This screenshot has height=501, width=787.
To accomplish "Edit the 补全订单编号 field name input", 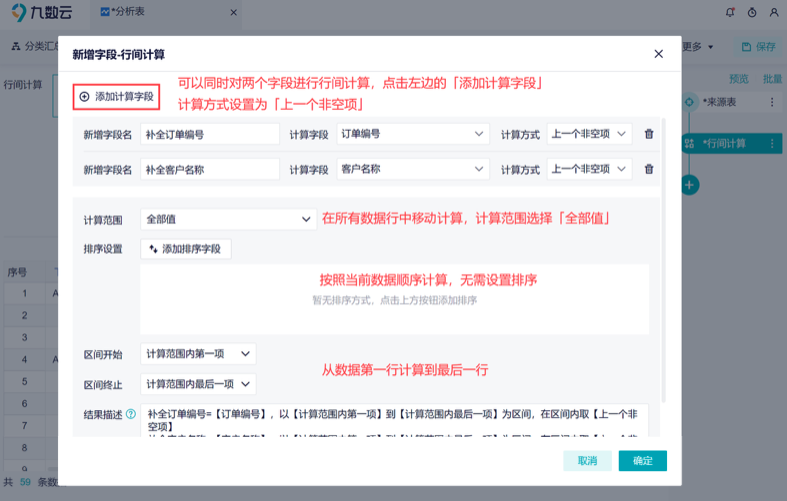I will click(x=210, y=134).
